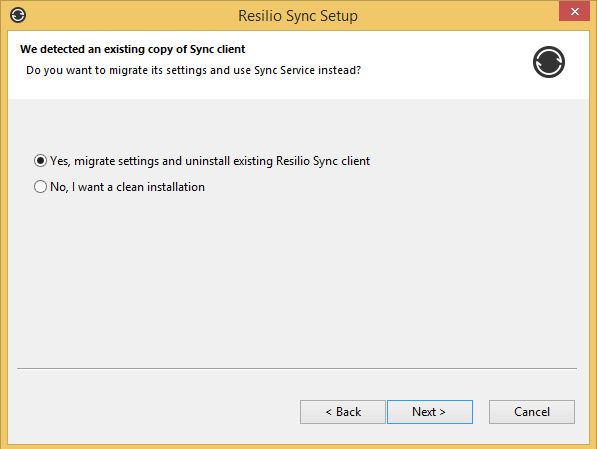Click the empty gray area below radio options
Image resolution: width=597 pixels, height=449 pixels.
click(297, 278)
